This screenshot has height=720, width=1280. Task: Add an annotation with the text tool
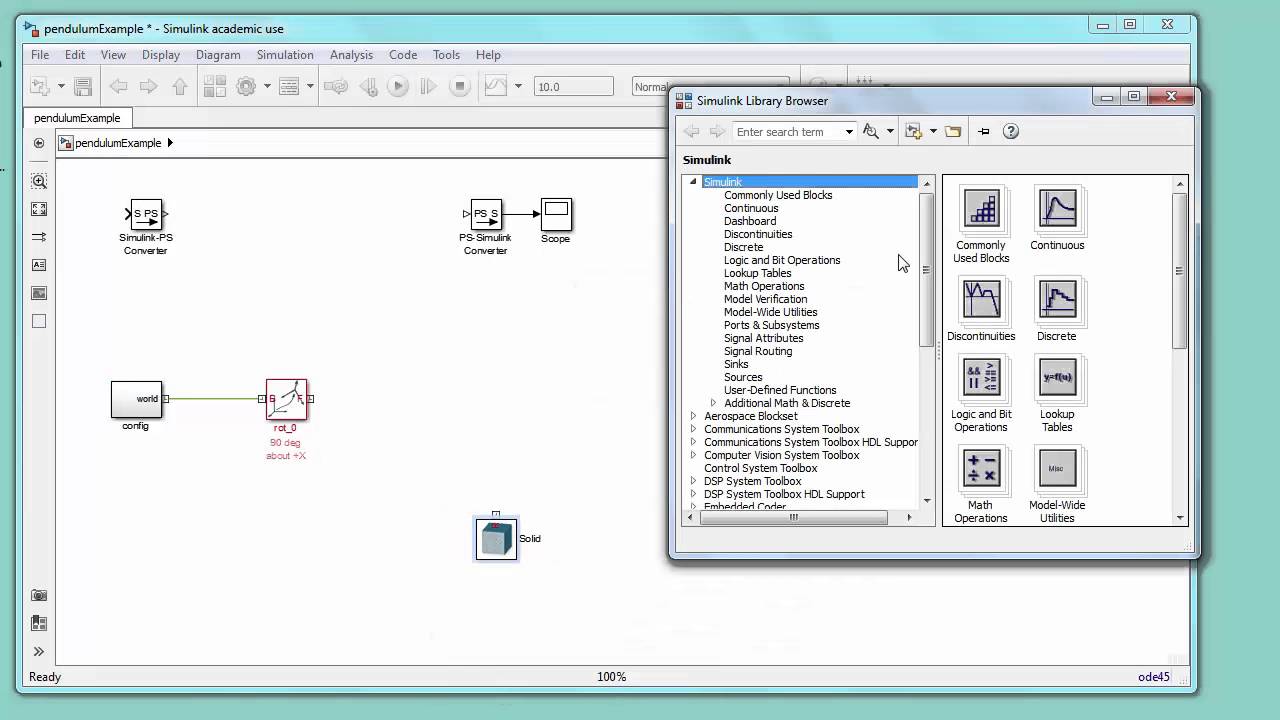(39, 265)
